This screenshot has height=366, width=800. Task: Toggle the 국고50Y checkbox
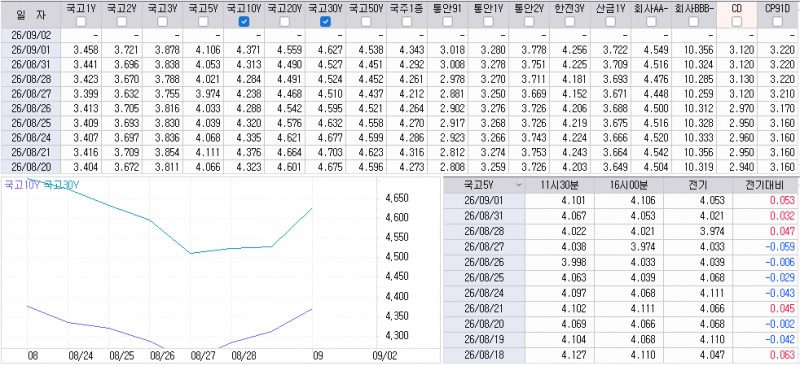[x=366, y=21]
